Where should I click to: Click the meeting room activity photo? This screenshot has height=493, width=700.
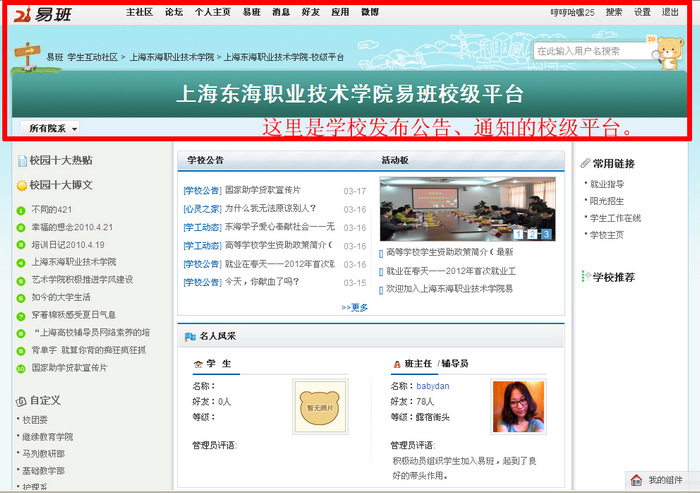467,209
